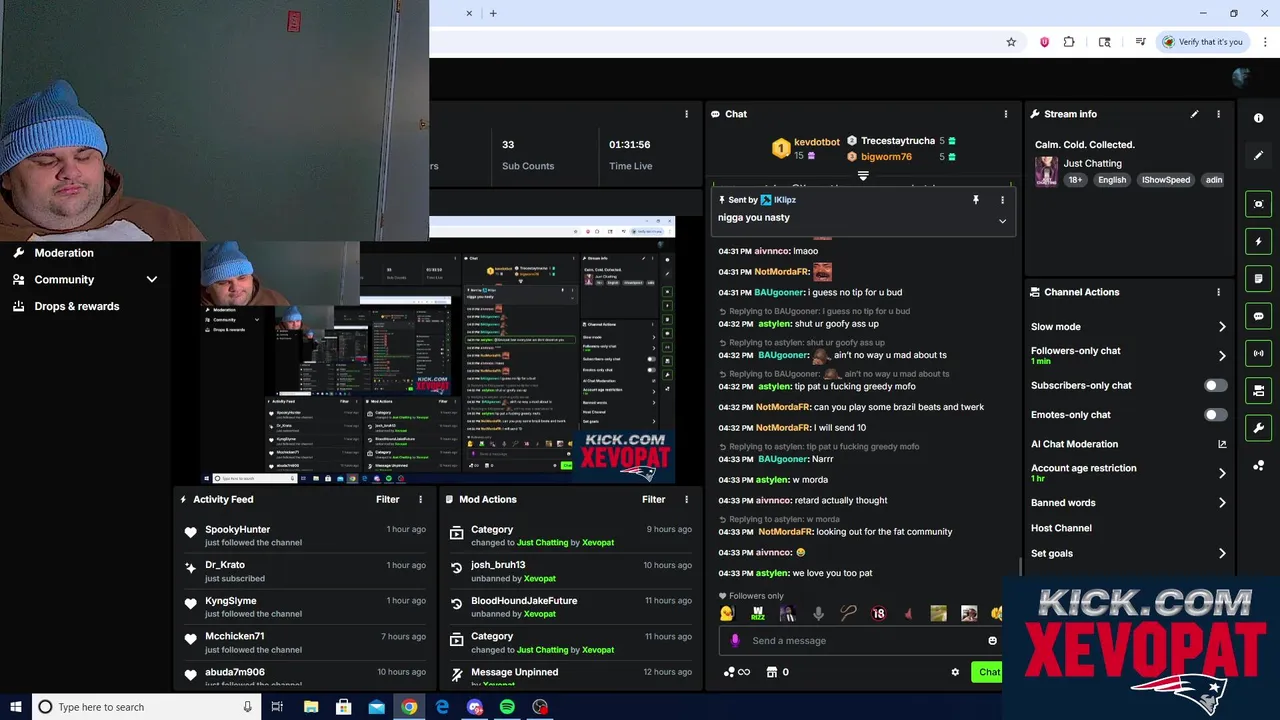Click the IShowSpeed stream tag
This screenshot has height=720, width=1280.
pos(1166,180)
